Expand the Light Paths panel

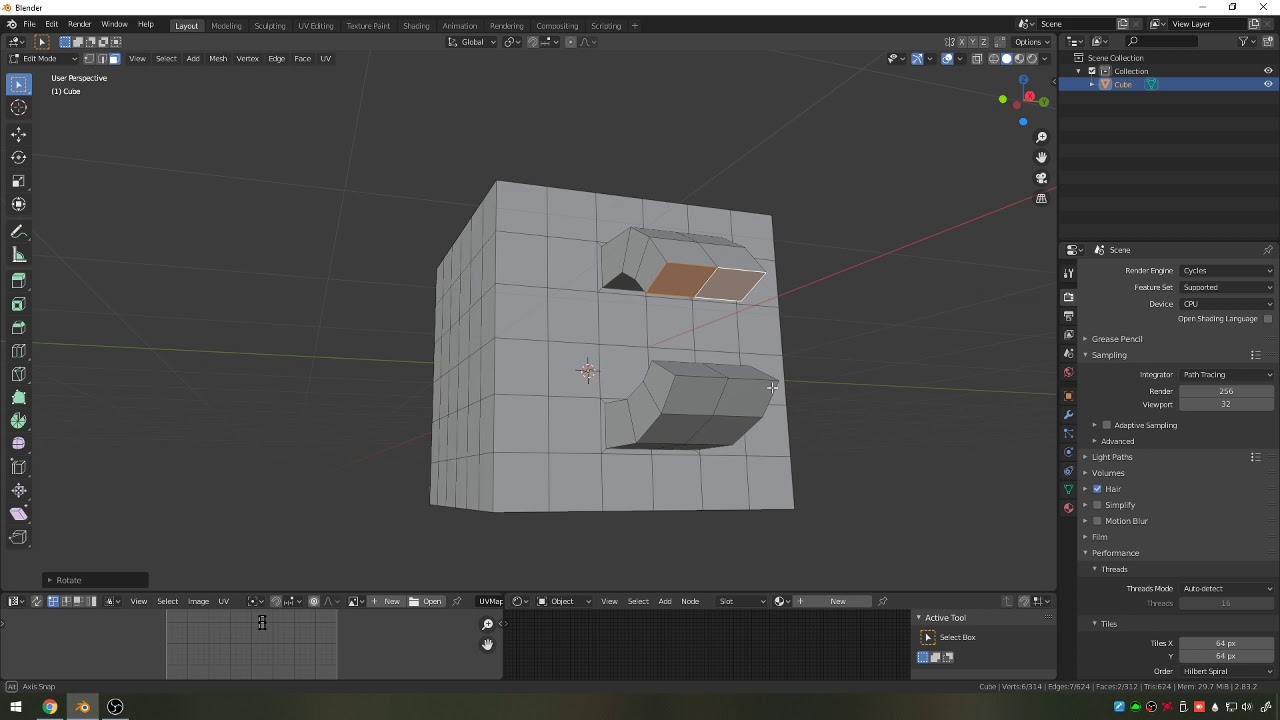click(x=1112, y=457)
